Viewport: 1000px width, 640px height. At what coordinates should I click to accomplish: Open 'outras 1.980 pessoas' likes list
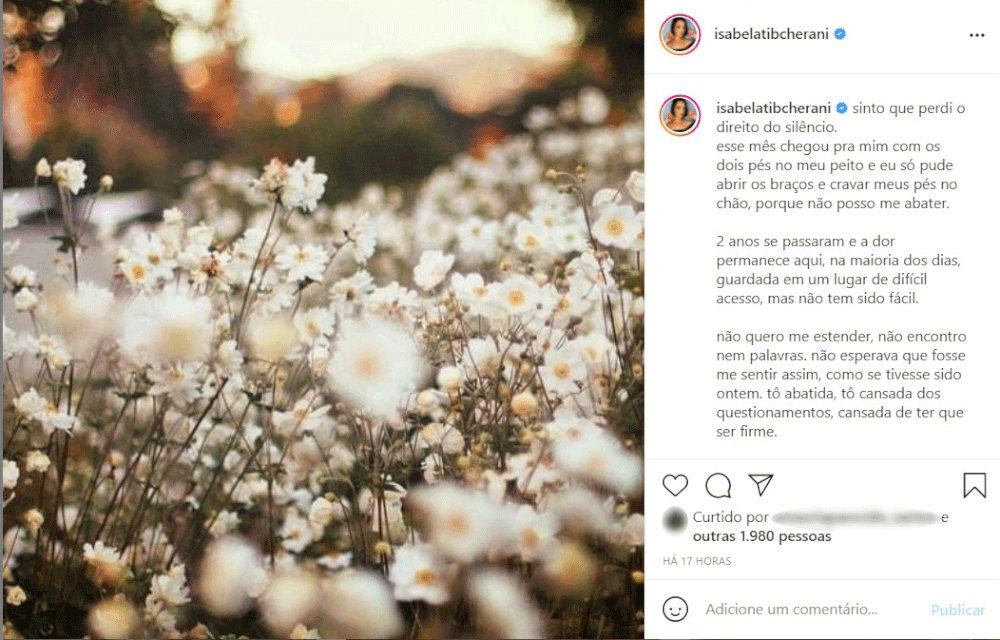tap(761, 537)
